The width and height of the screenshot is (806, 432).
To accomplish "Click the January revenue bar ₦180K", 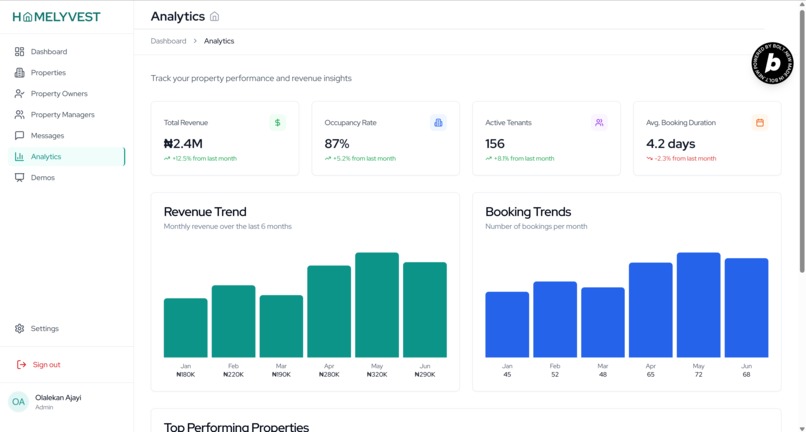I will click(186, 328).
